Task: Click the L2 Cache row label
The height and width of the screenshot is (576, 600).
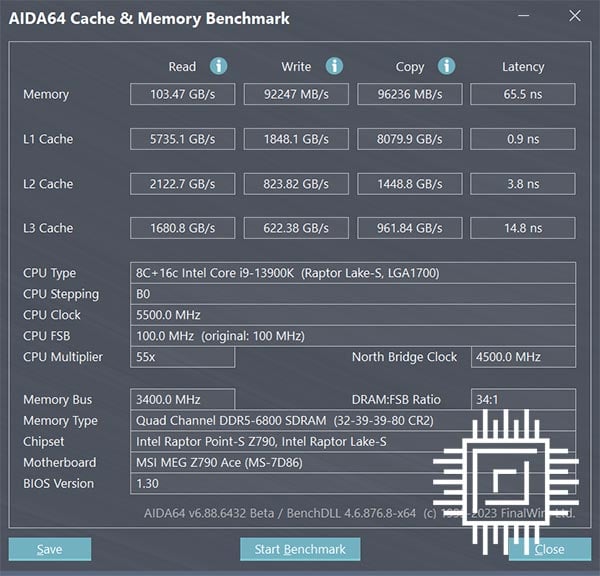Action: point(48,184)
